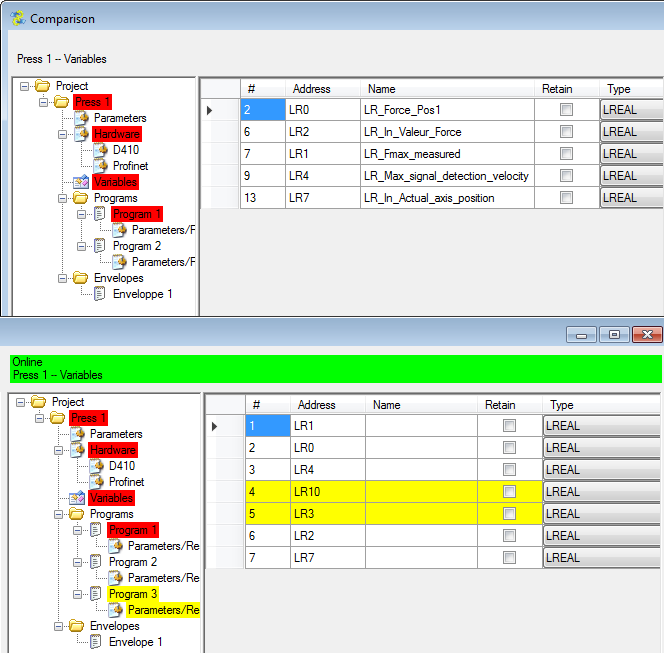Select Program 2 in upper tree
The image size is (664, 653).
pyautogui.click(x=137, y=246)
